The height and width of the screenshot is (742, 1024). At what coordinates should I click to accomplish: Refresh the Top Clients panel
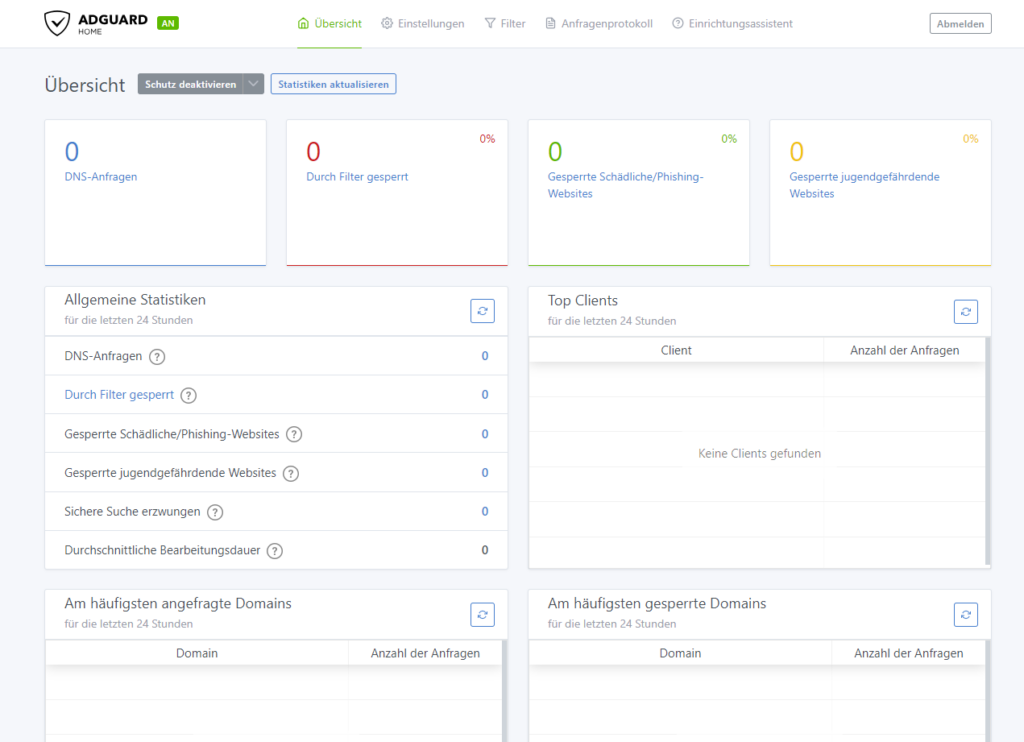tap(966, 312)
